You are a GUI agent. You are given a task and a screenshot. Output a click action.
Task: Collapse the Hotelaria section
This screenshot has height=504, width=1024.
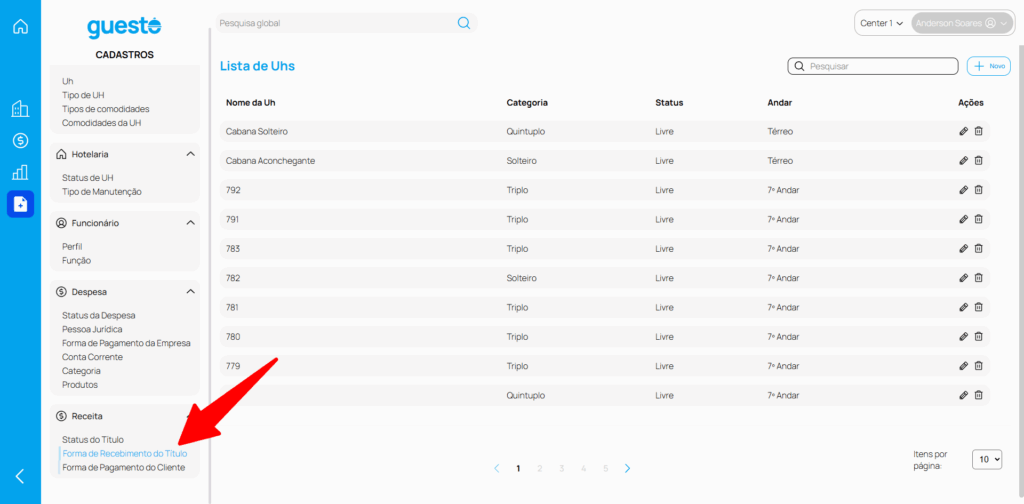(x=190, y=154)
